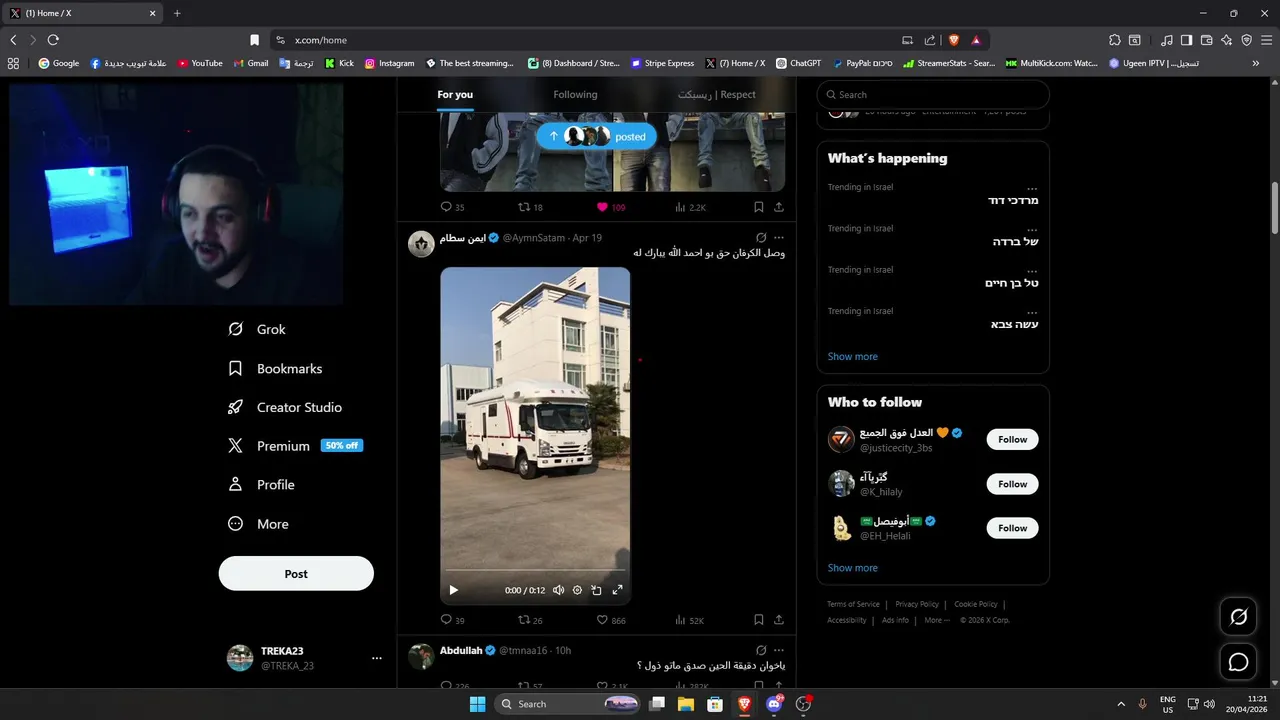Open floating Grok button
Screen dimensions: 1280x720
(1239, 617)
